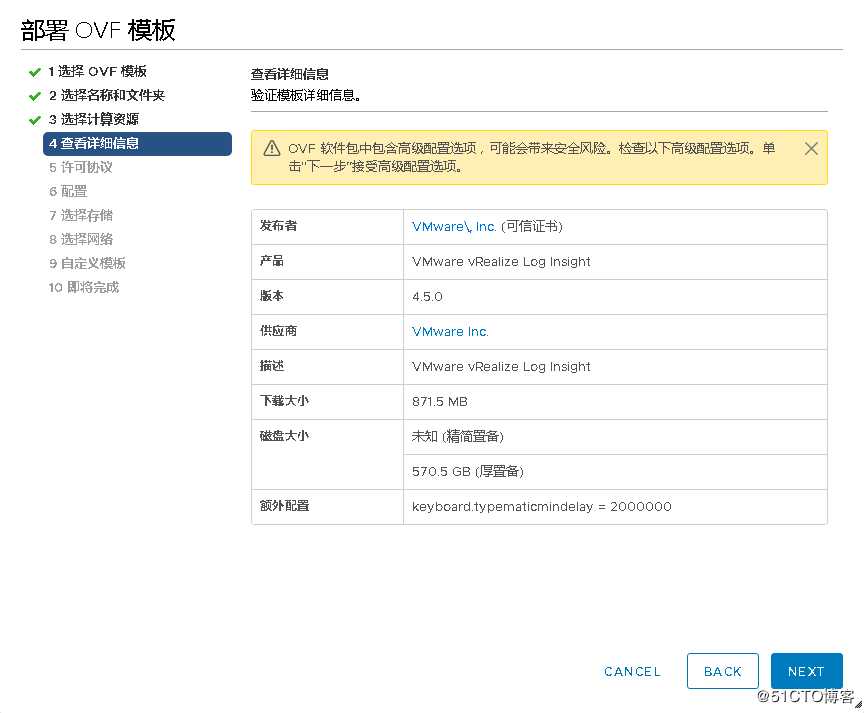Select step 7 选择存储

coord(80,215)
